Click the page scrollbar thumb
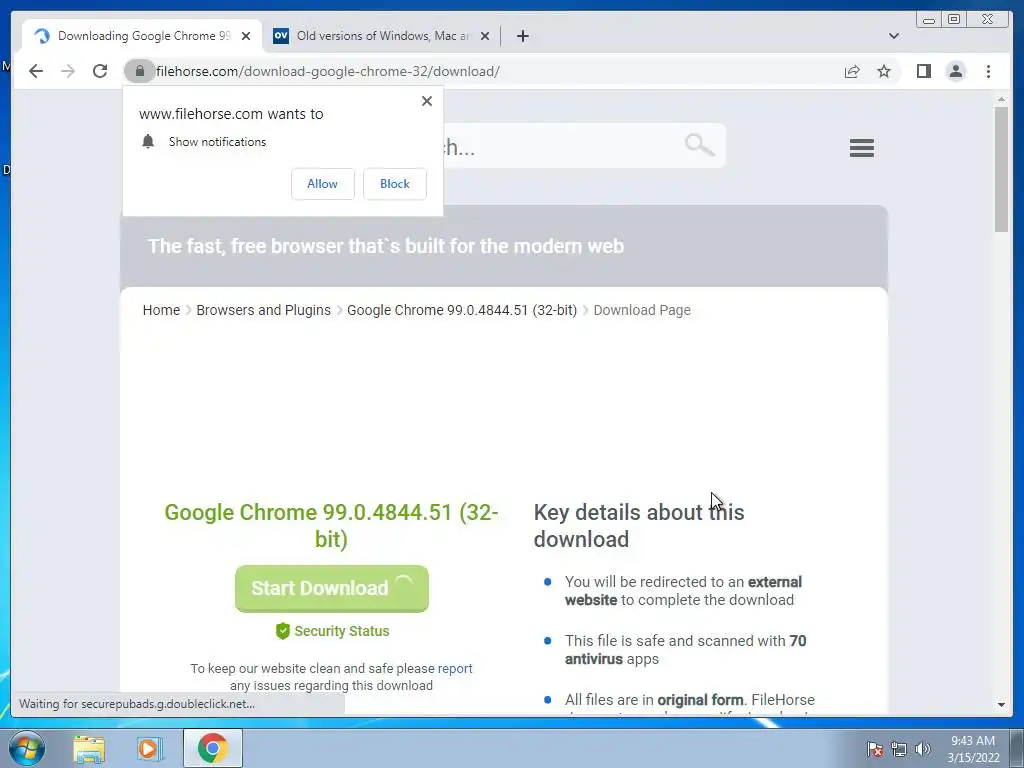Image resolution: width=1024 pixels, height=768 pixels. tap(1001, 168)
